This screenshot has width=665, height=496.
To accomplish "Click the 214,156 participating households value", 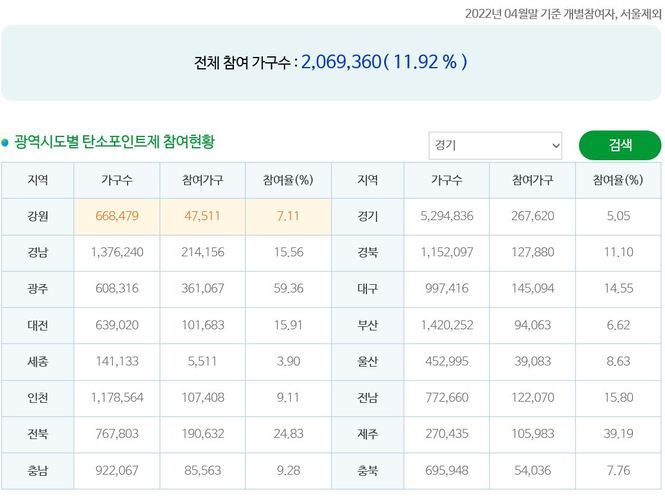I will (202, 252).
